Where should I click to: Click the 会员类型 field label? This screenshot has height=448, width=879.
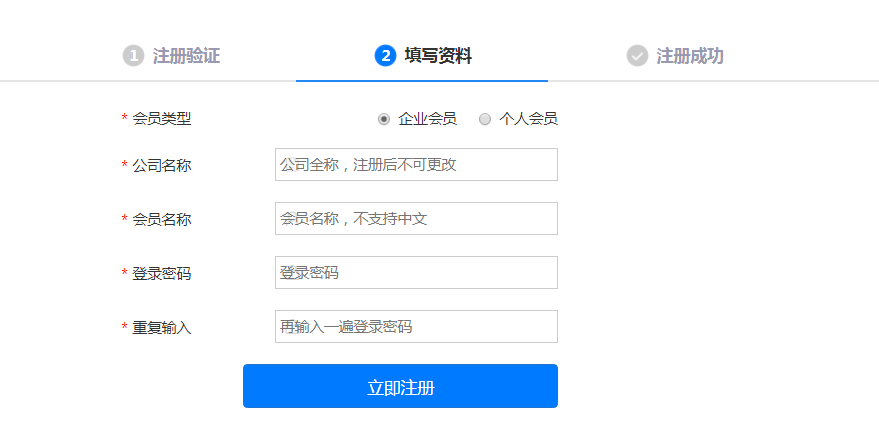161,119
